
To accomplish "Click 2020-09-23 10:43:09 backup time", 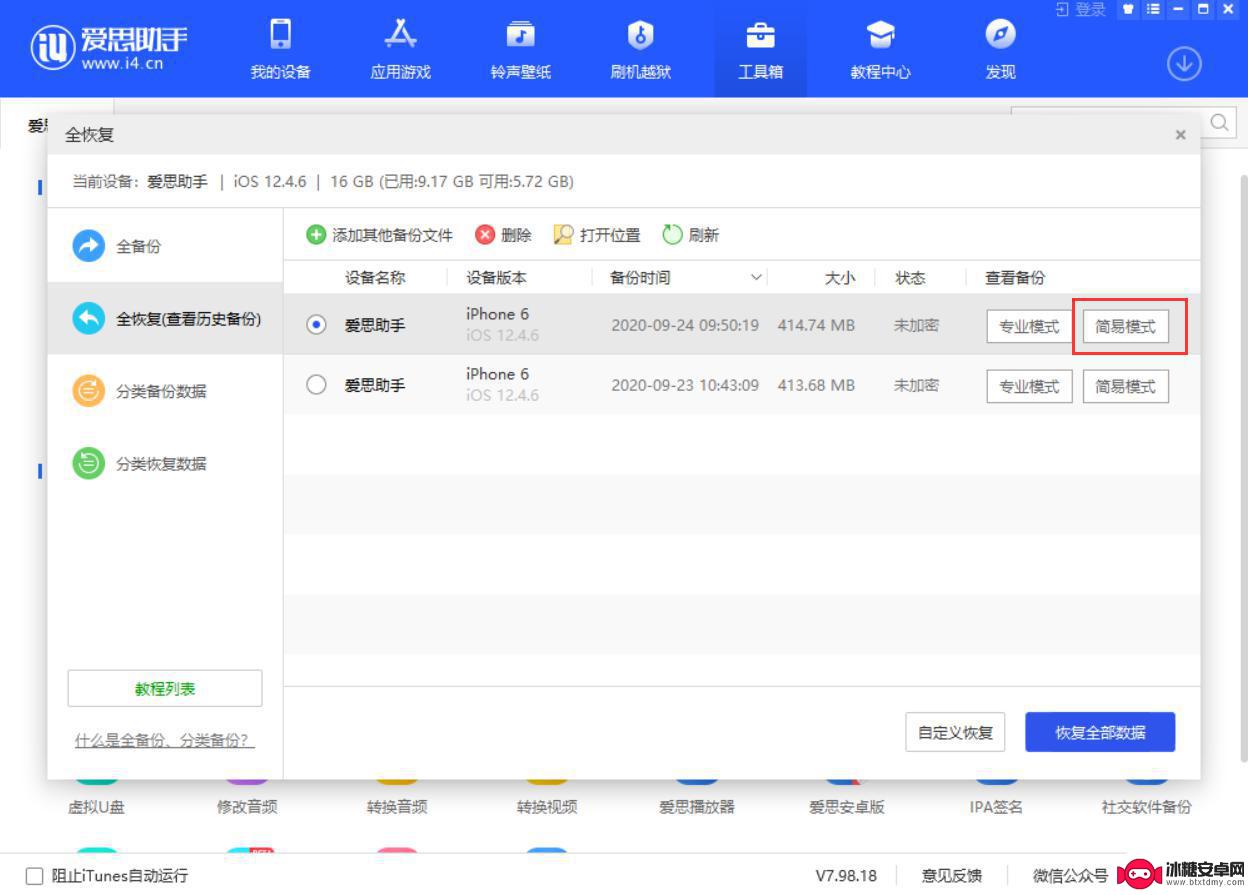I will pos(685,385).
